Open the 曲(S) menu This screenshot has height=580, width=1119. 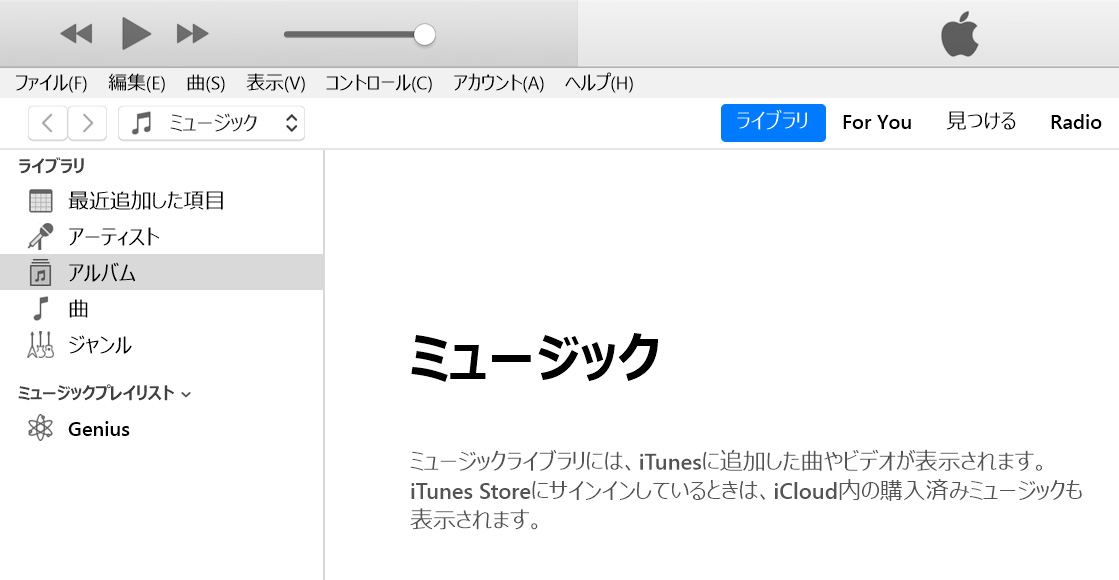point(206,83)
